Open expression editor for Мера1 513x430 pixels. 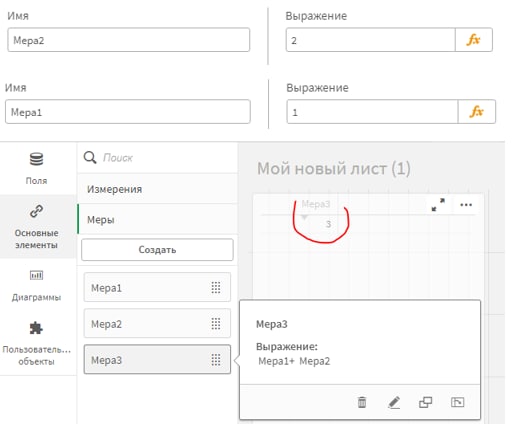(477, 112)
